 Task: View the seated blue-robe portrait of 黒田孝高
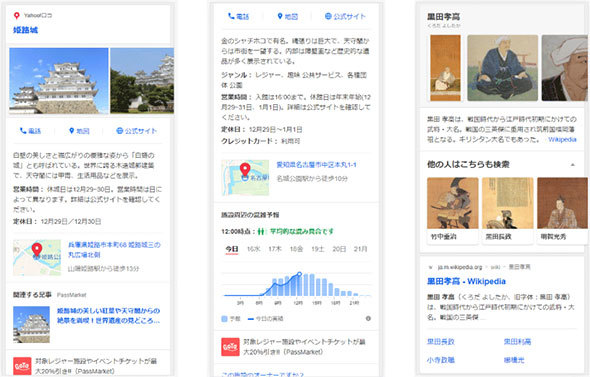coord(502,68)
